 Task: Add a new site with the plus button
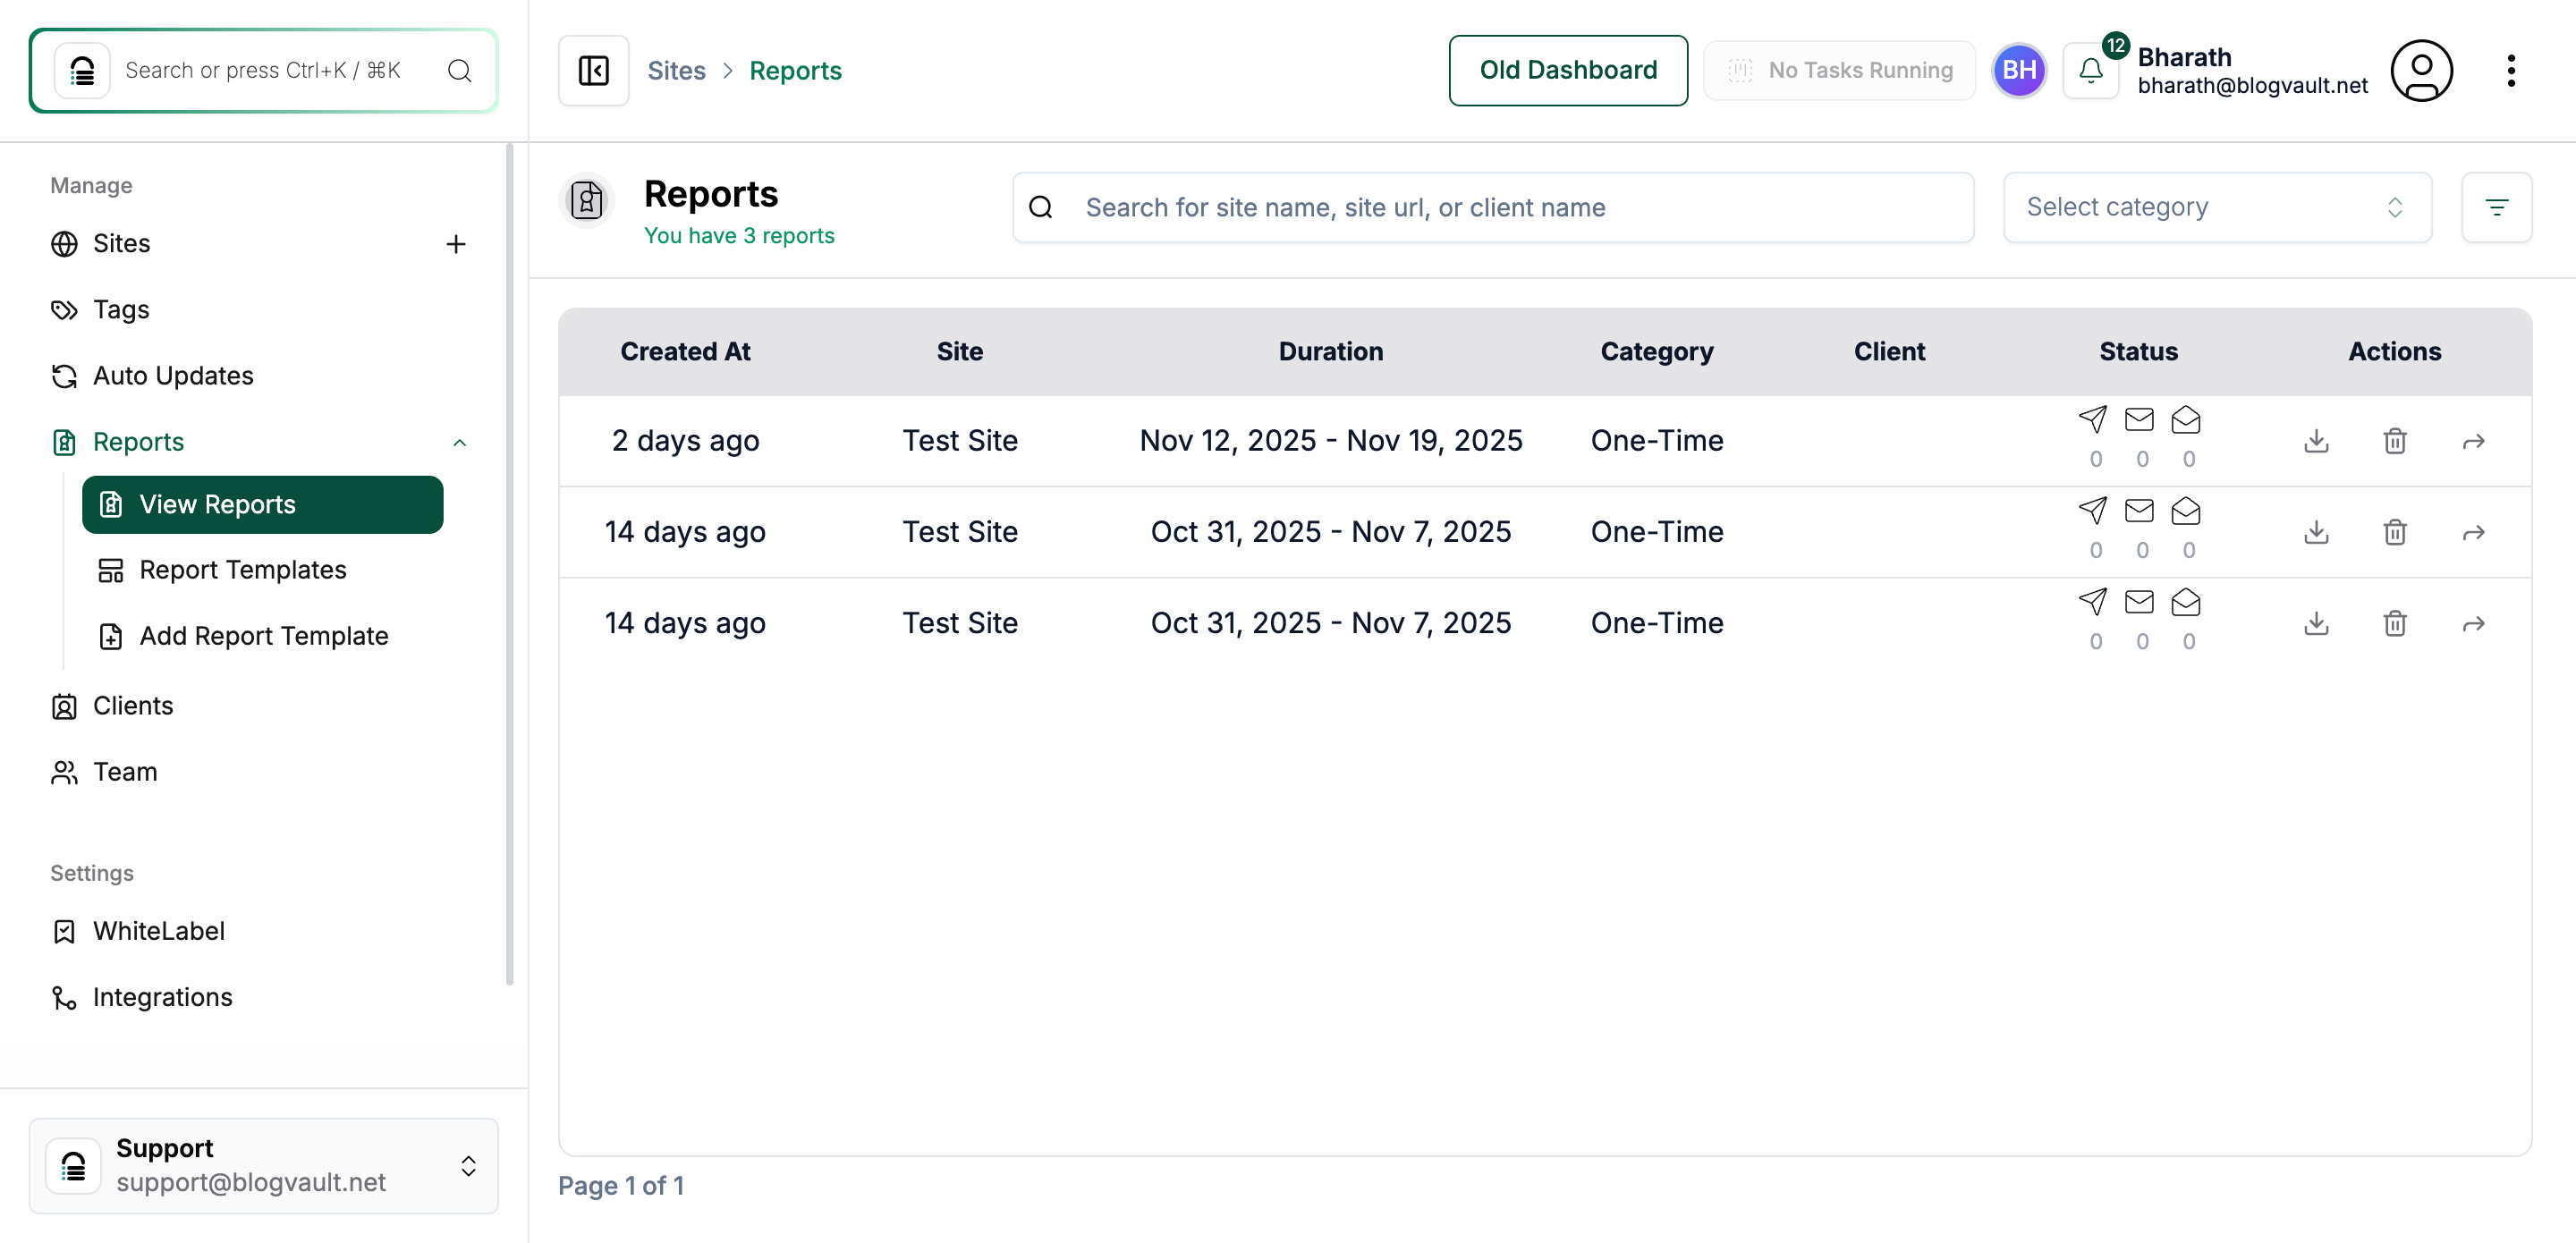pos(456,243)
